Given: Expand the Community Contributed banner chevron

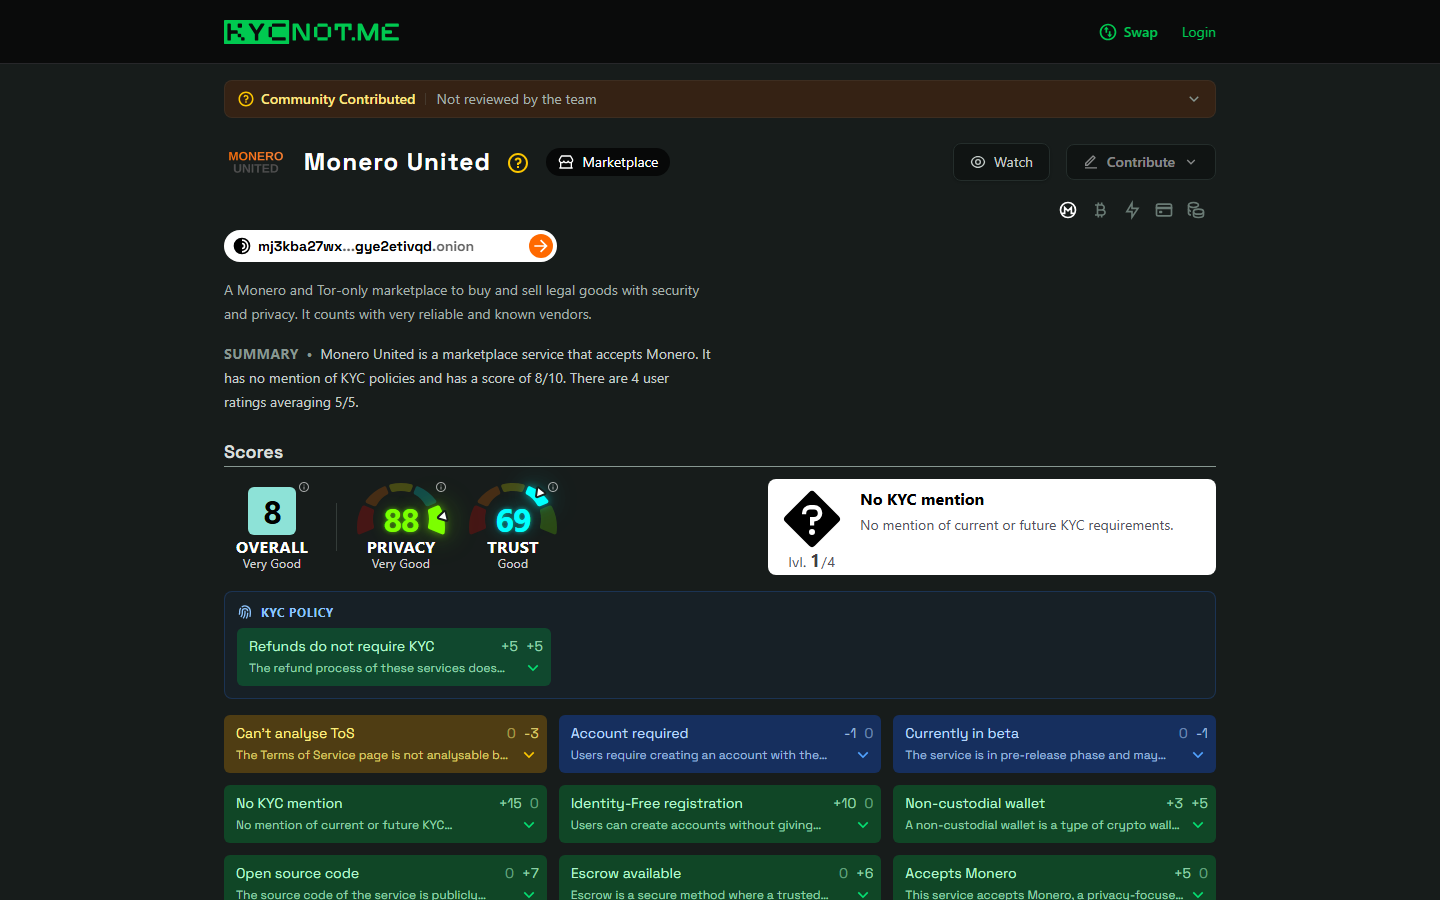Looking at the screenshot, I should click(x=1193, y=99).
